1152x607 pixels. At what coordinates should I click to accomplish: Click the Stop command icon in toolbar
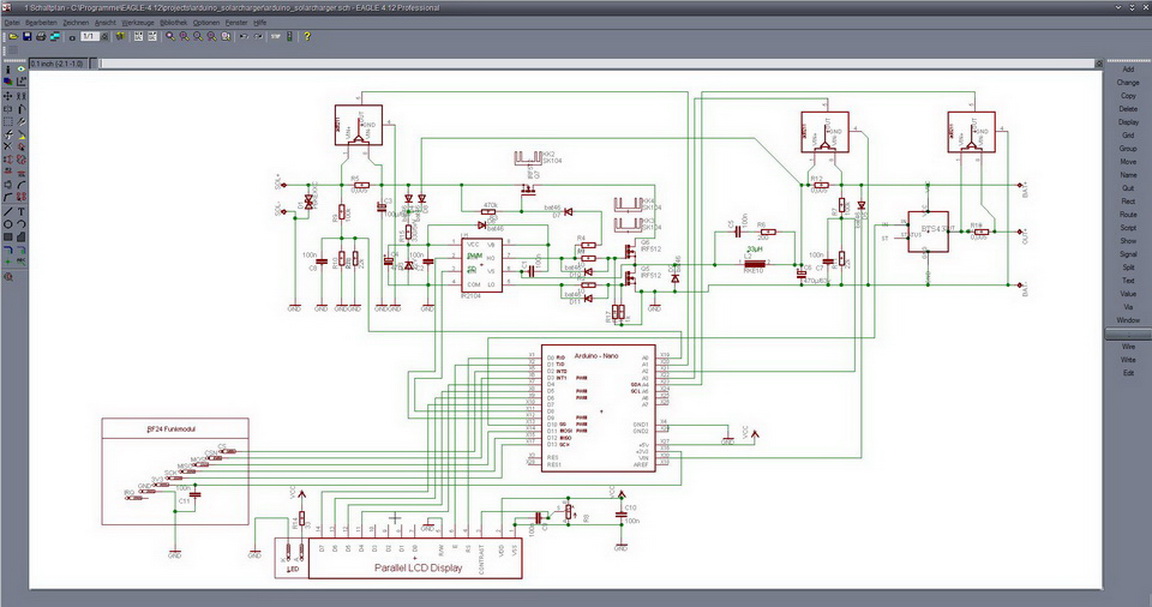275,36
